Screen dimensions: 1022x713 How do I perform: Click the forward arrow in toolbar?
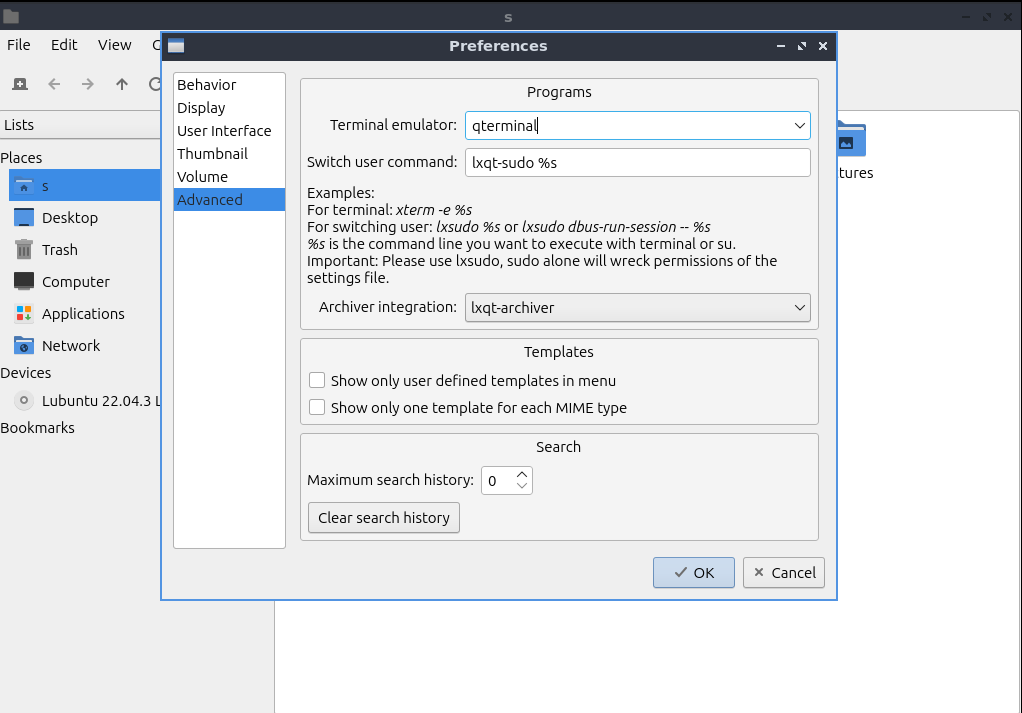[88, 85]
